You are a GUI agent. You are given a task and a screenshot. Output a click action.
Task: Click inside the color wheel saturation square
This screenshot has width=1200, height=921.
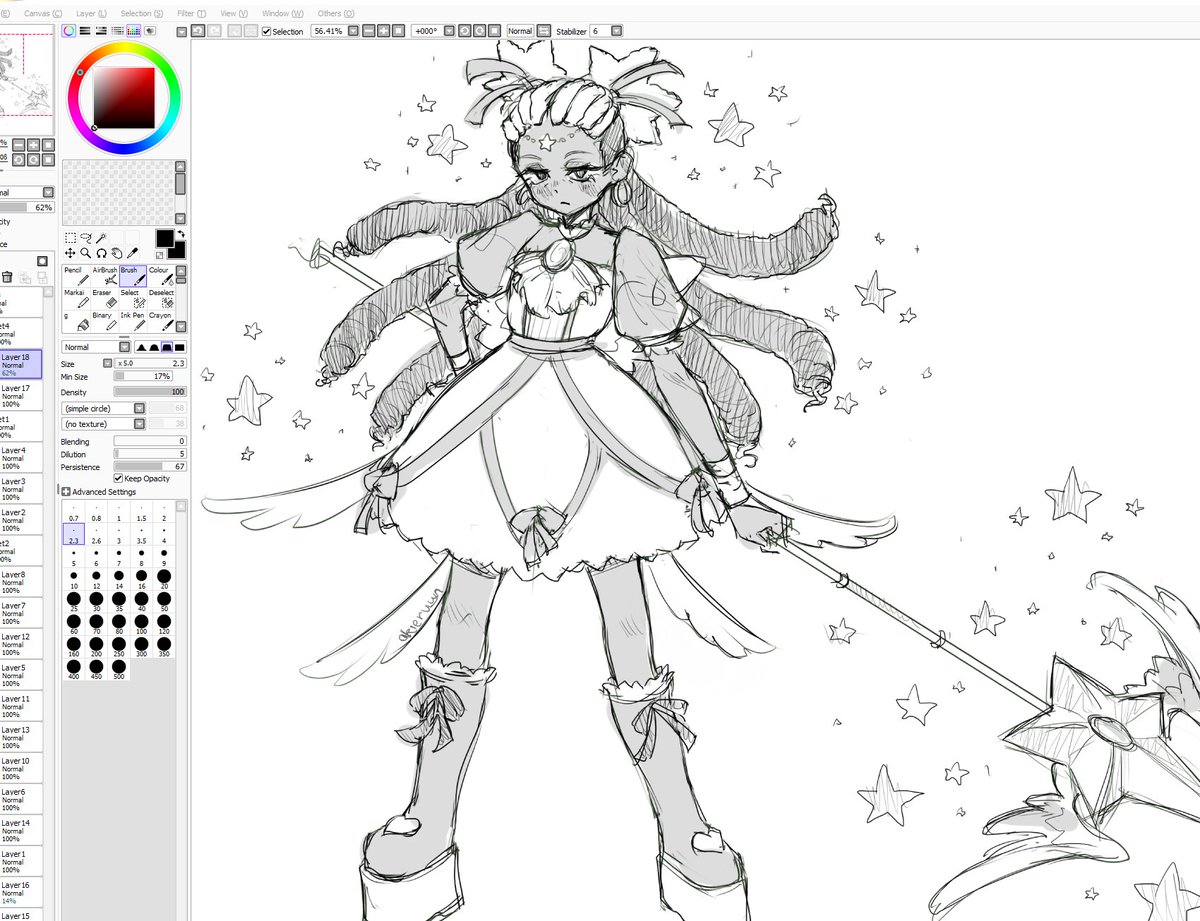[124, 97]
